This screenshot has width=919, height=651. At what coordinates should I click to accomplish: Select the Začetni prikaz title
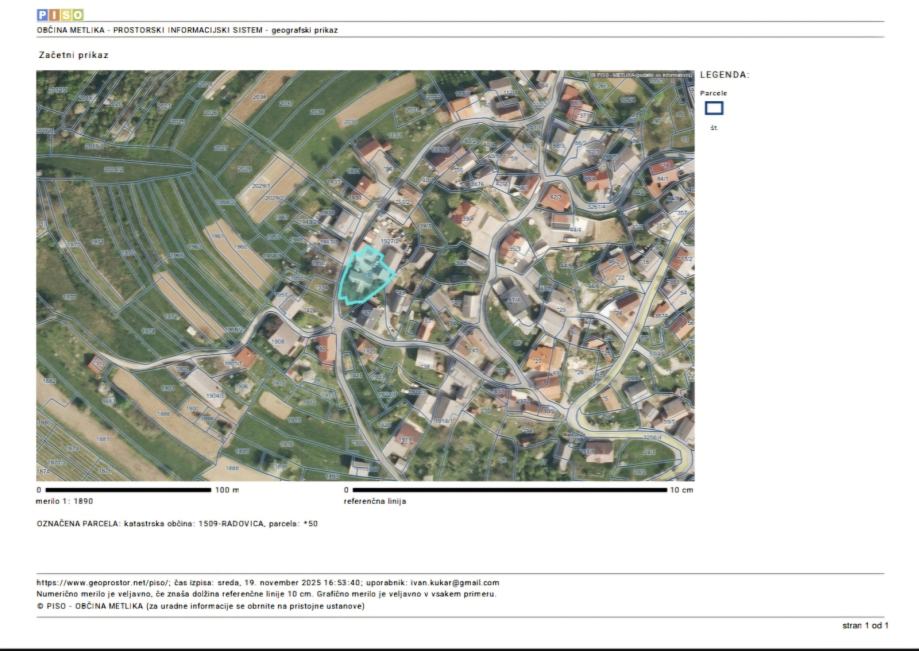73,55
